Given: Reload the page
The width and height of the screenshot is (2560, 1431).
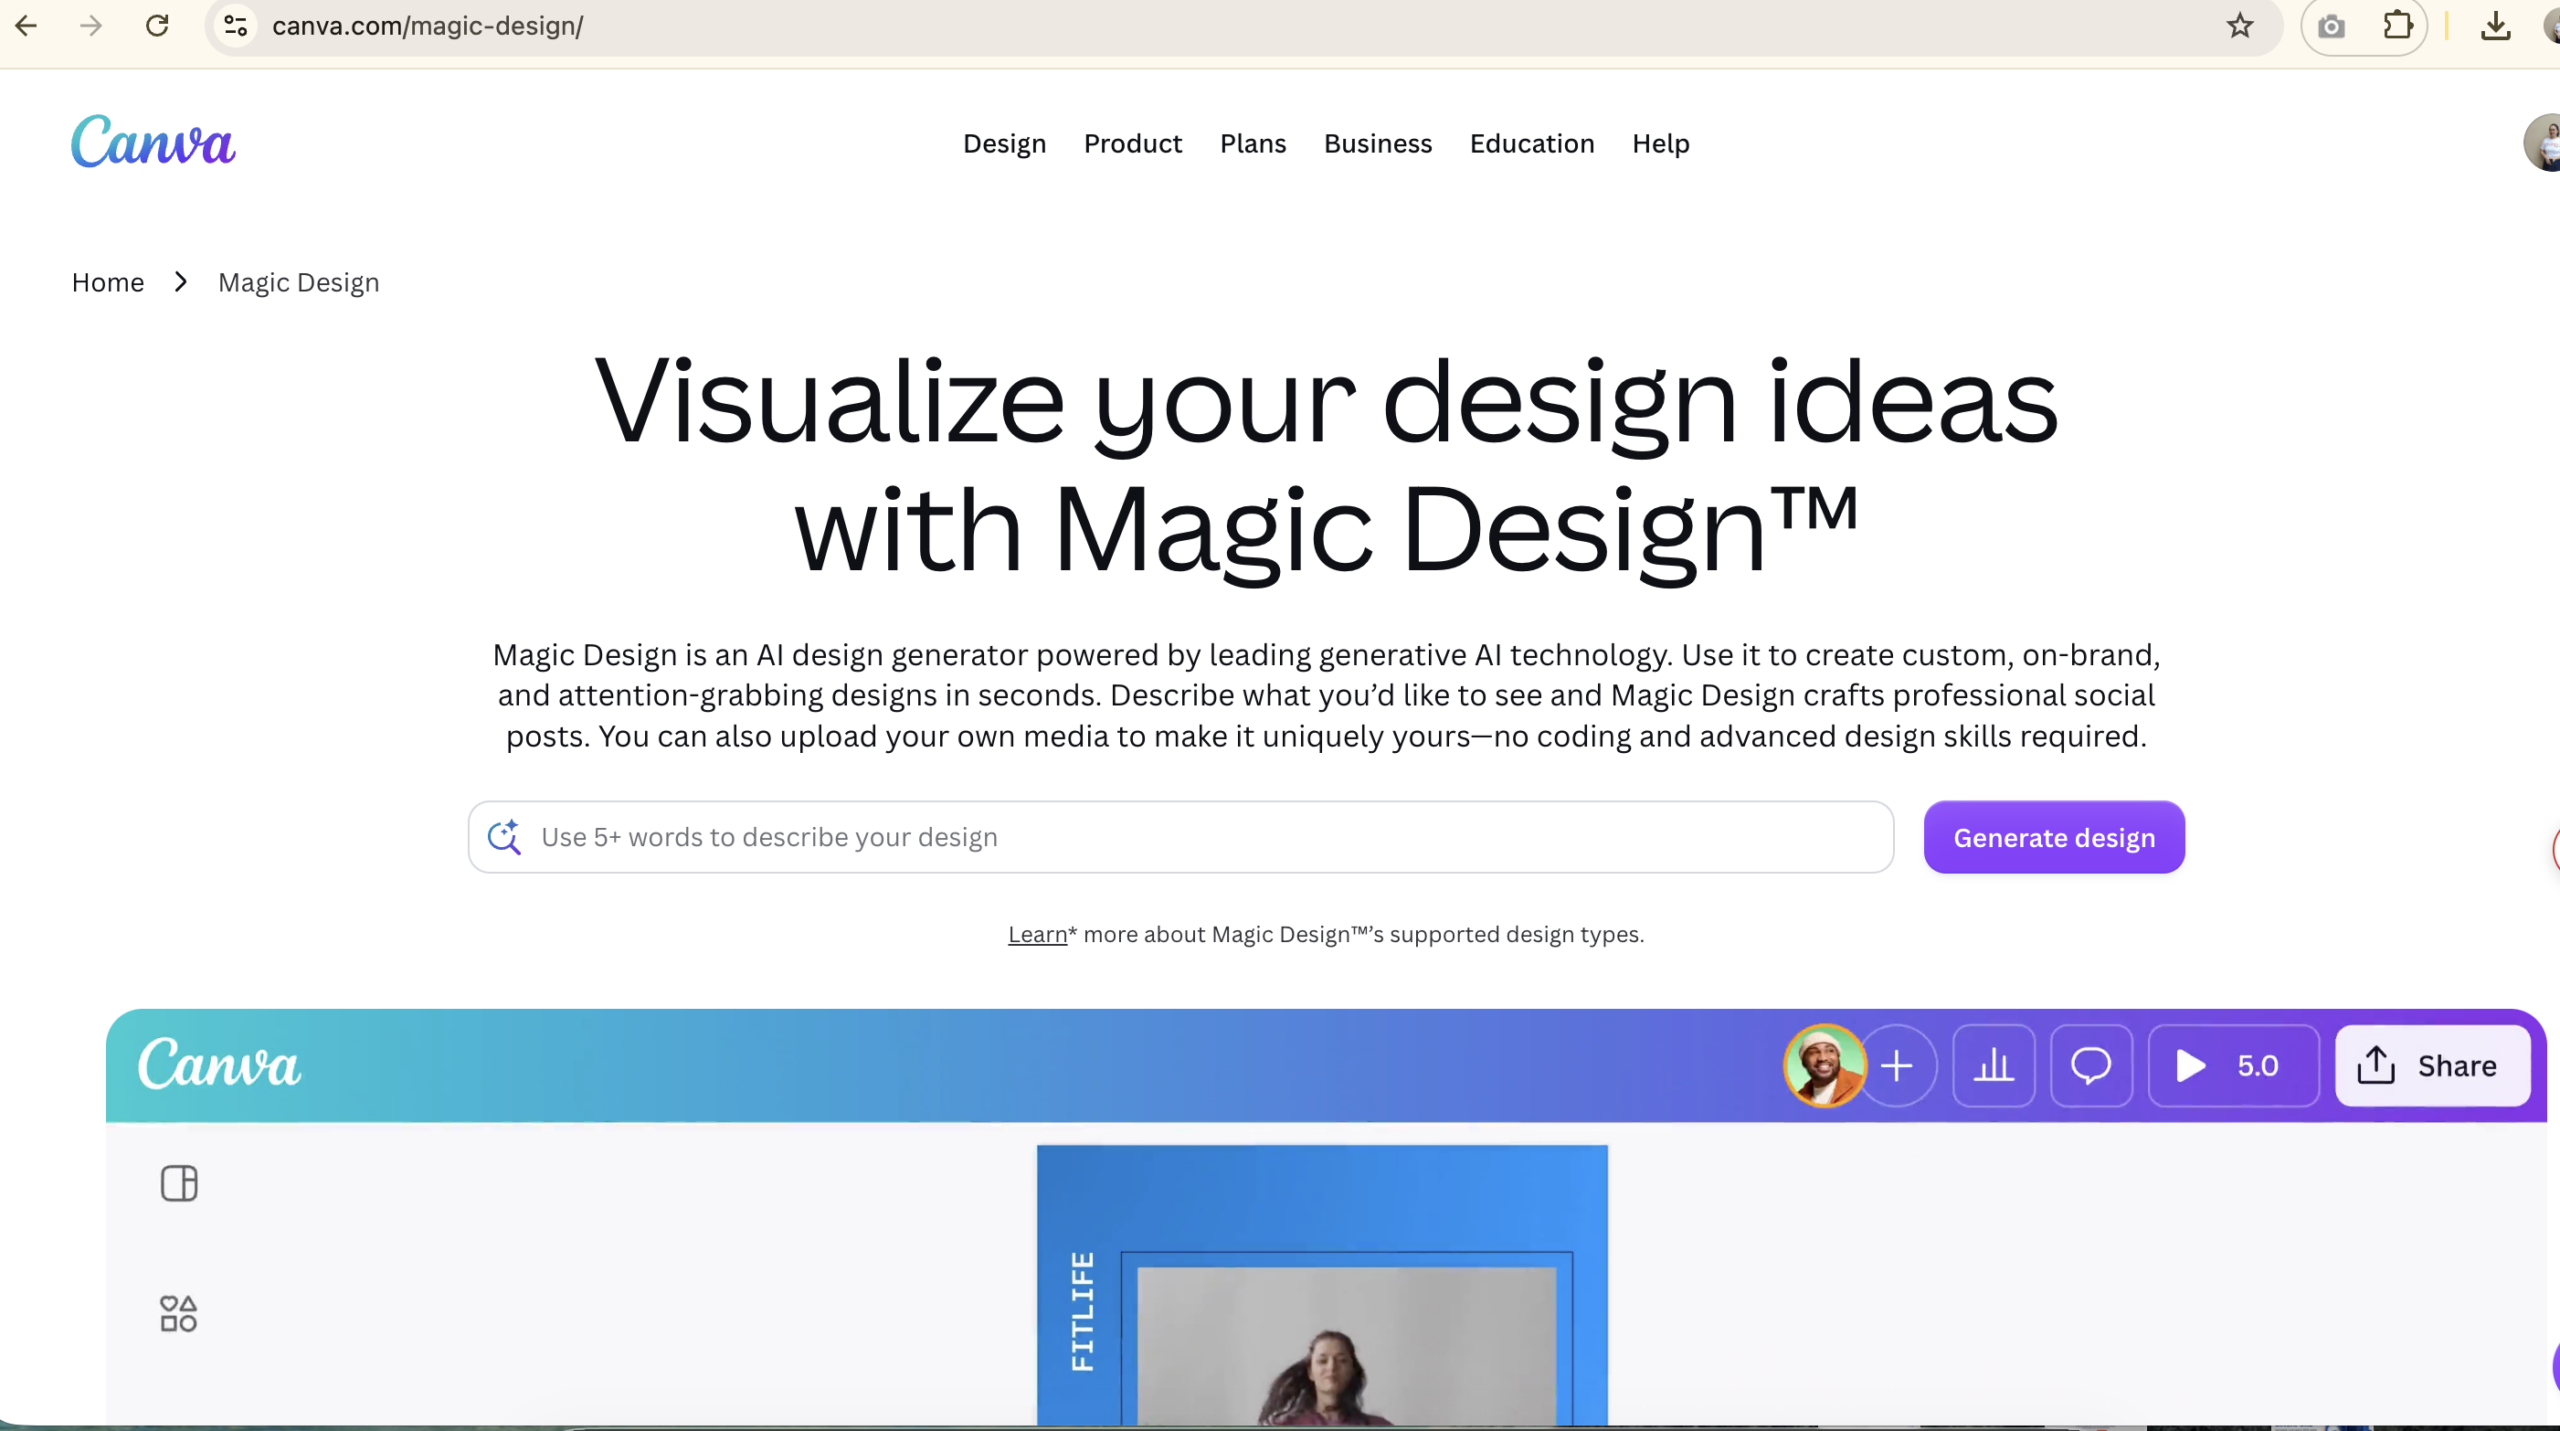Looking at the screenshot, I should coord(157,26).
